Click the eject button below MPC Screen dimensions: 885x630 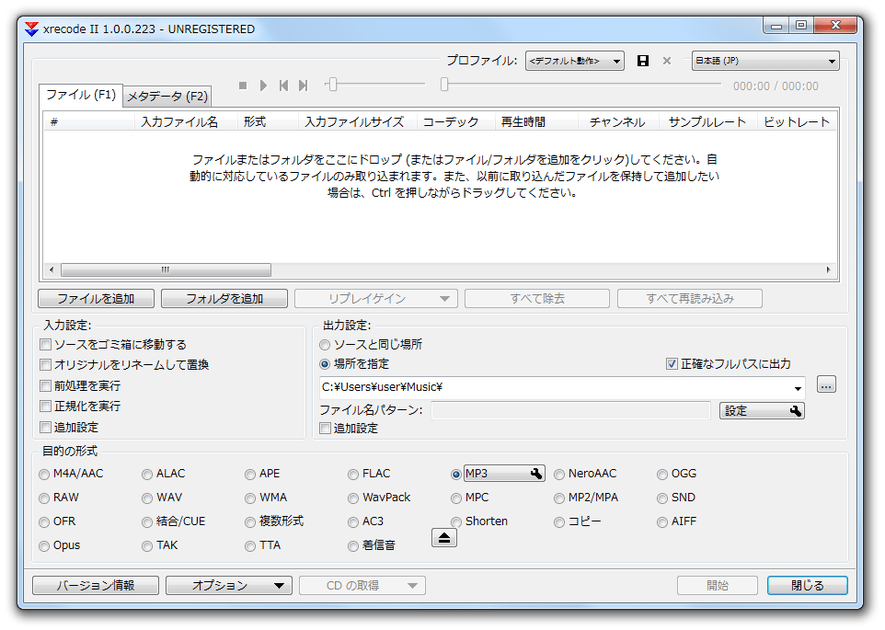444,538
